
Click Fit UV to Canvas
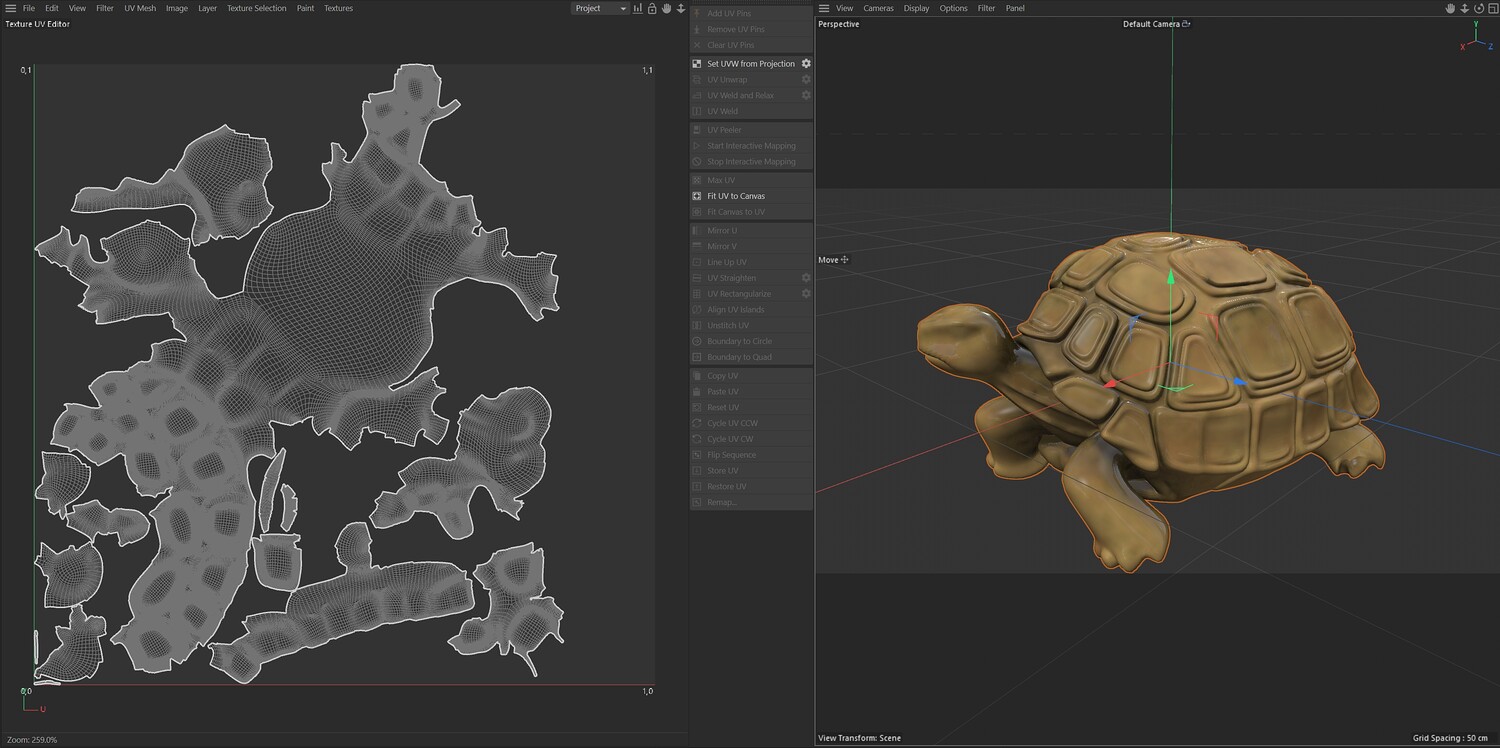point(736,196)
